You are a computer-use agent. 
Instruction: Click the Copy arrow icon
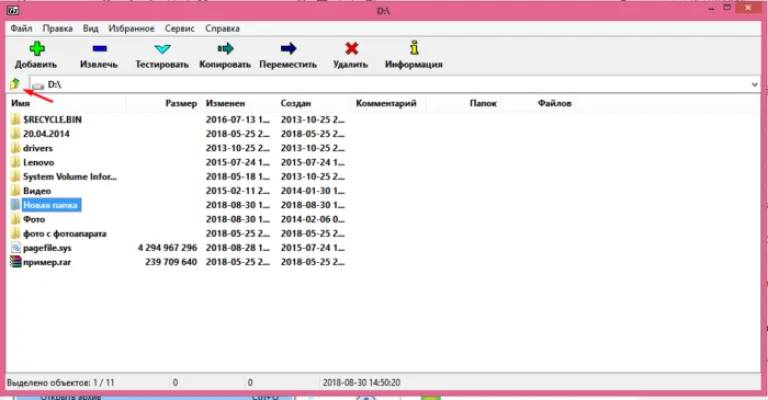pos(225,48)
